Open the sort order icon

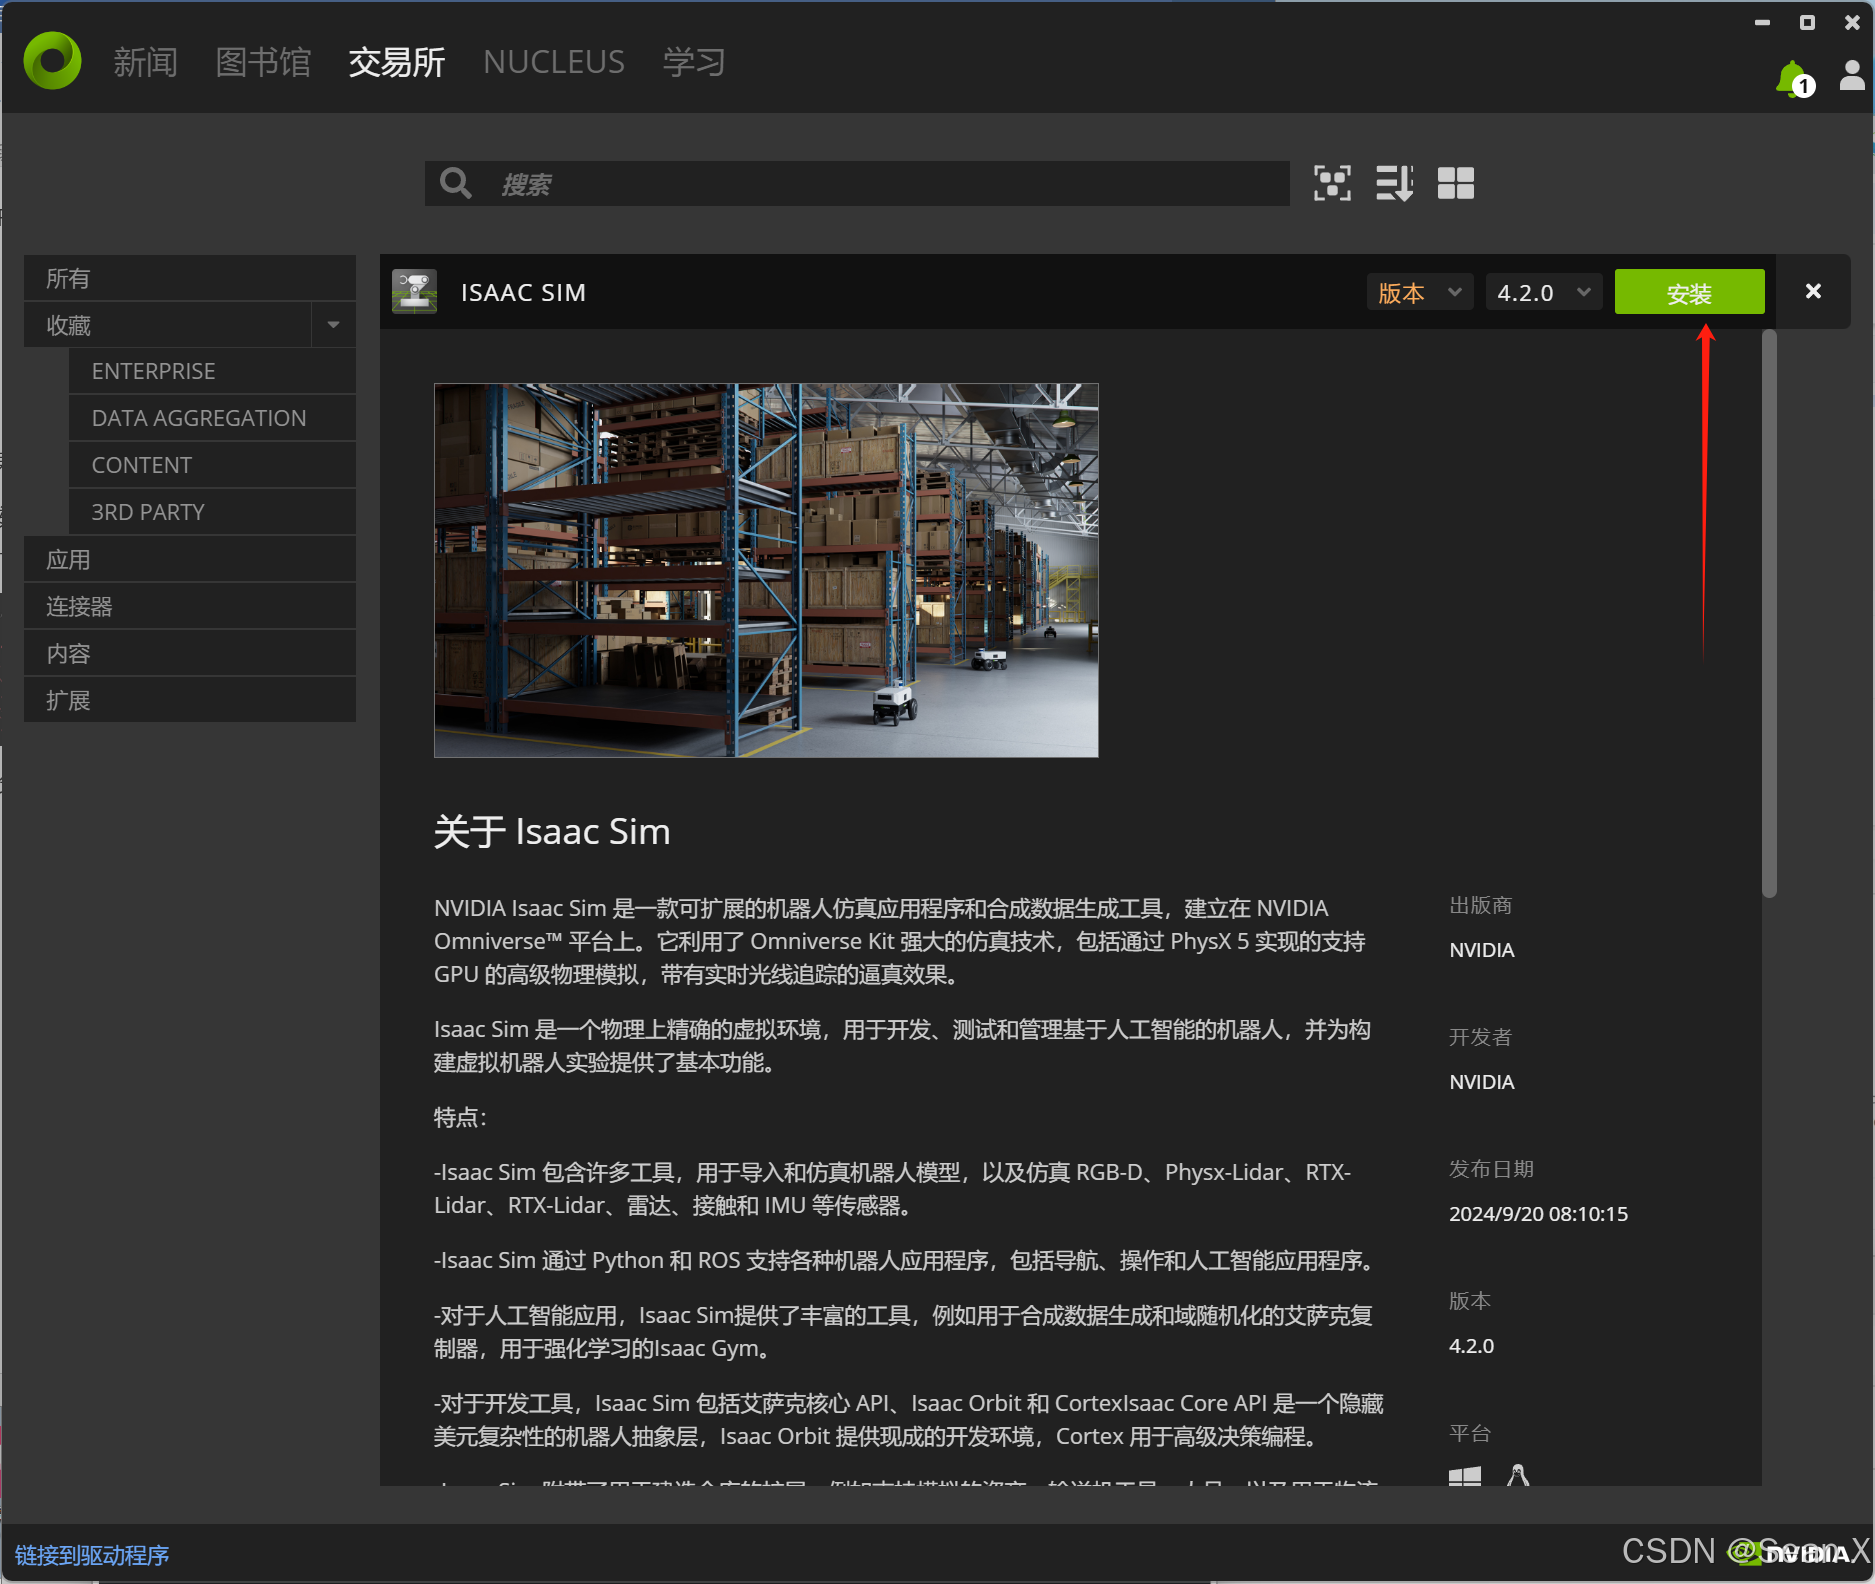tap(1394, 183)
